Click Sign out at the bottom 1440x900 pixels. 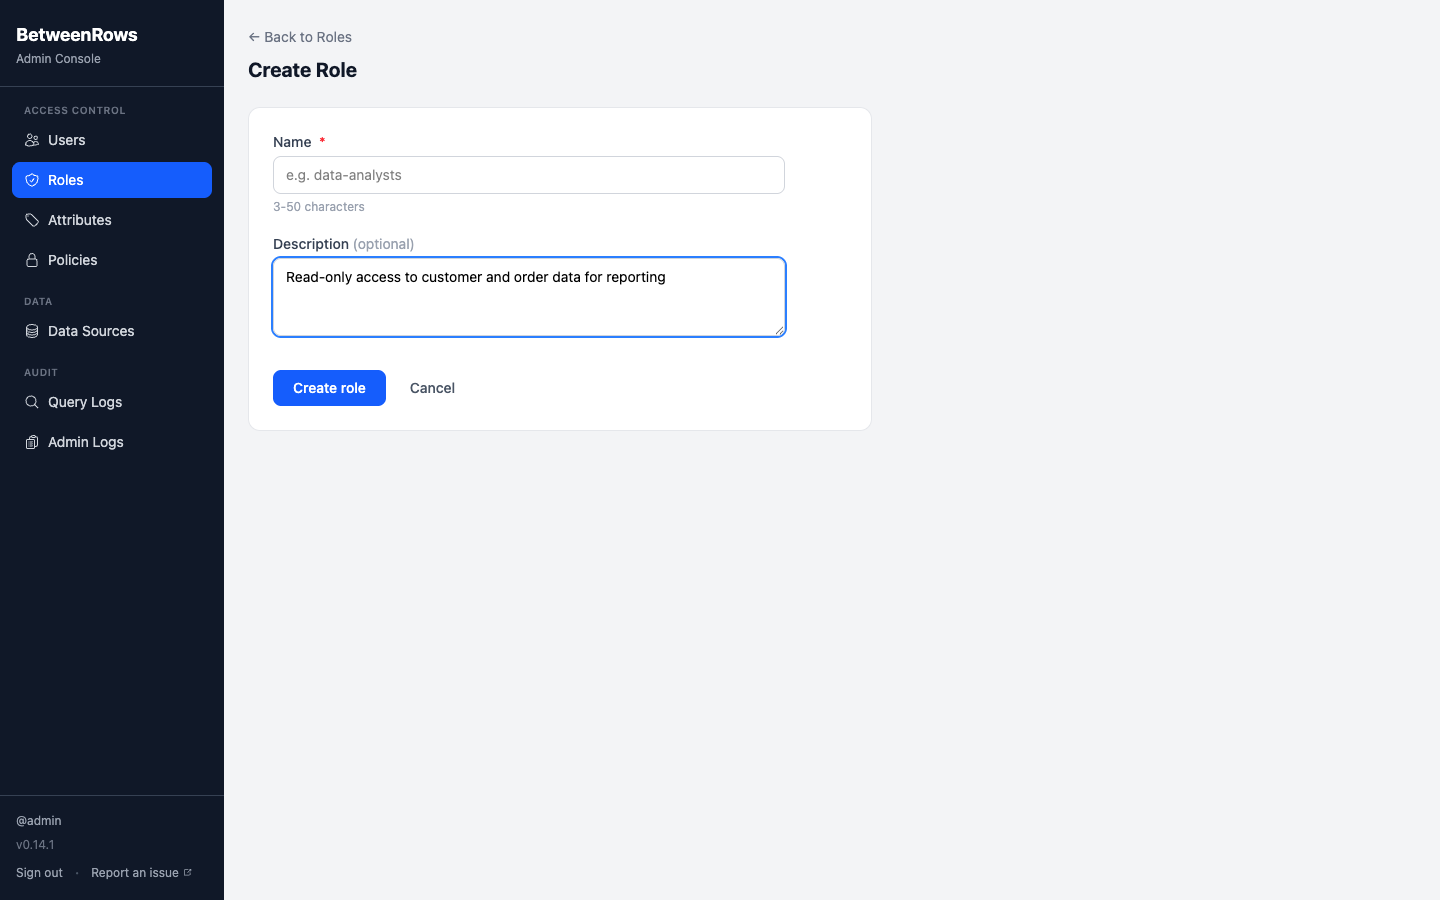coord(39,872)
